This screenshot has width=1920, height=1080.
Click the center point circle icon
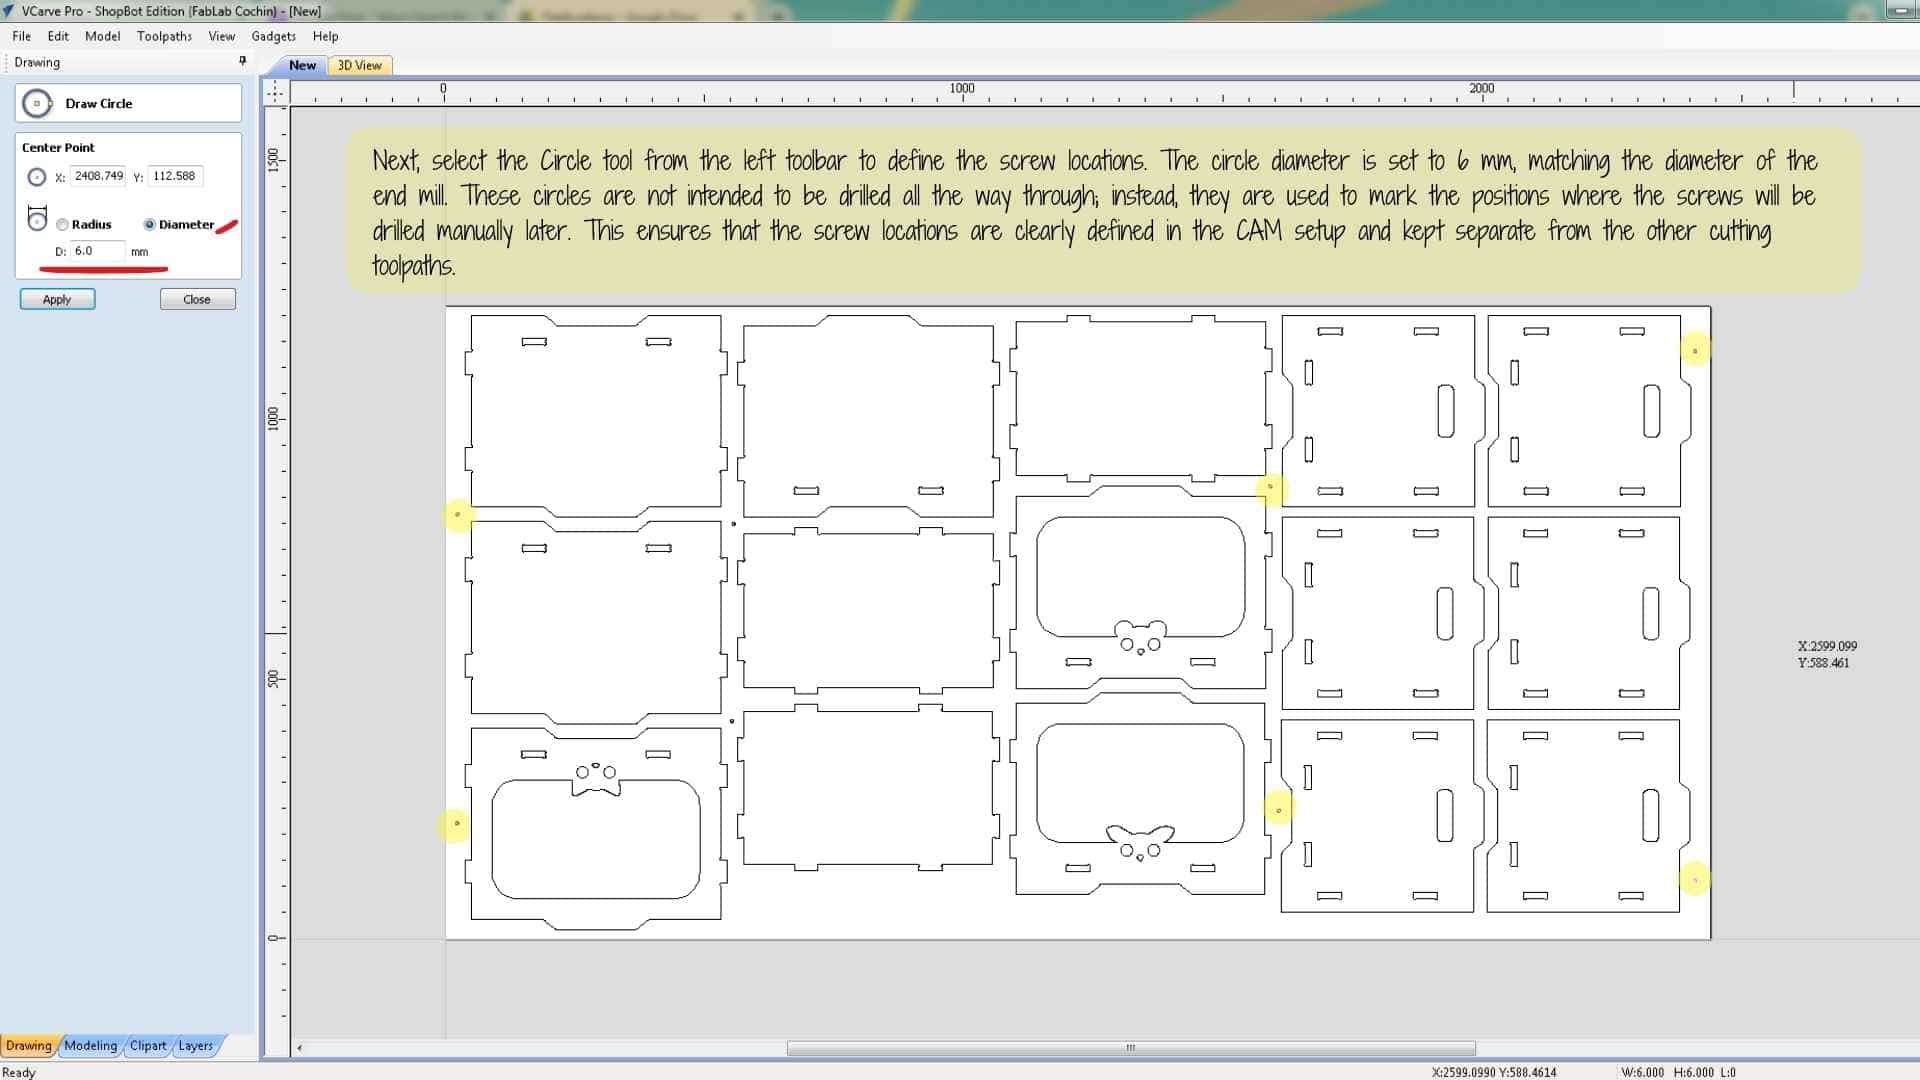[37, 177]
